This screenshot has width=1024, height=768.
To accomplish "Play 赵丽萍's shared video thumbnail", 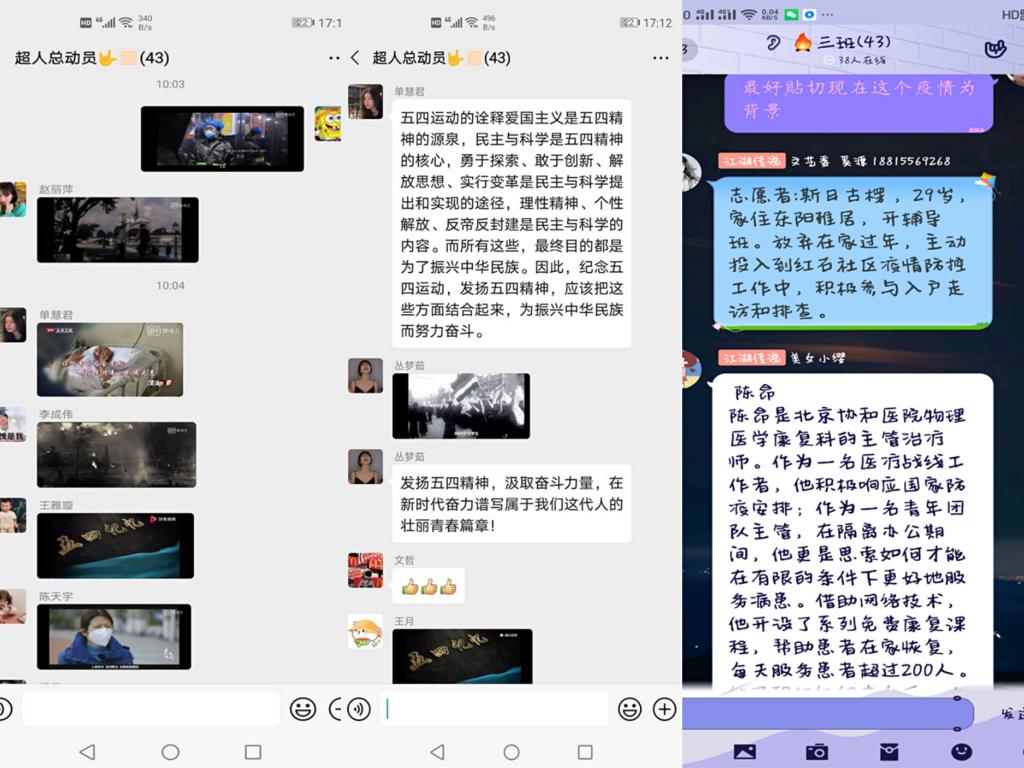I will 118,230.
